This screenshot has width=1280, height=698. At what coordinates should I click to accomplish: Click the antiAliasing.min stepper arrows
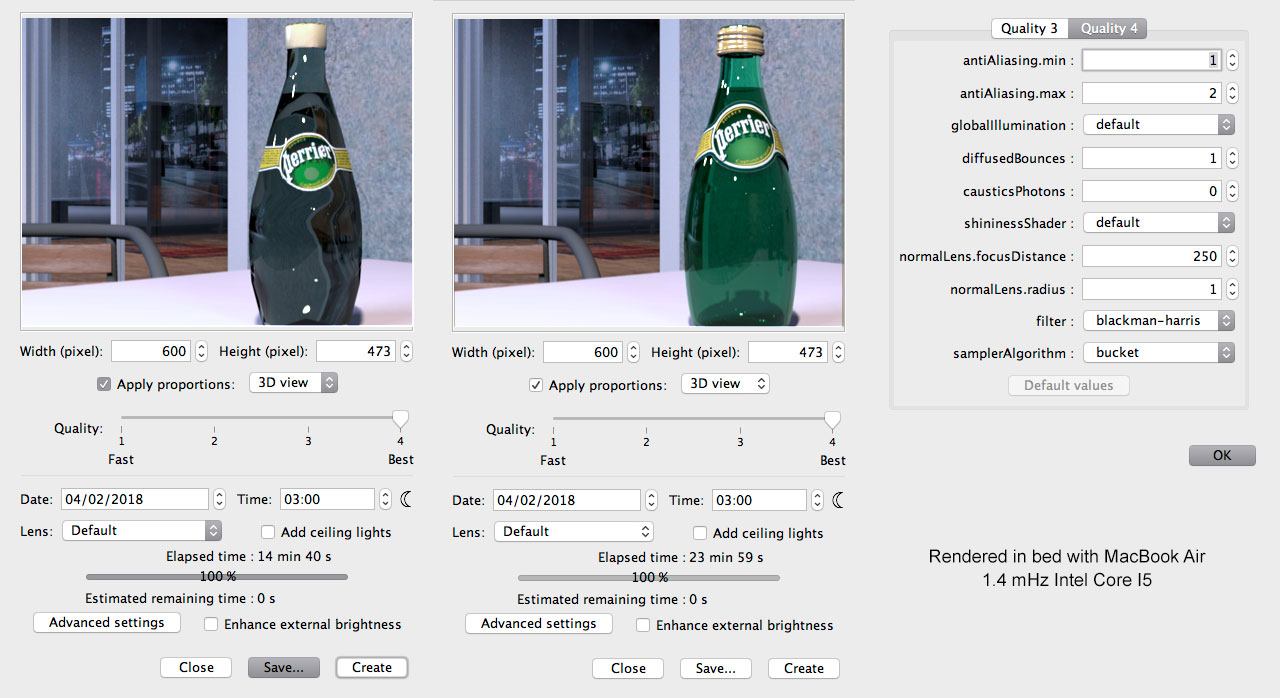tap(1232, 60)
